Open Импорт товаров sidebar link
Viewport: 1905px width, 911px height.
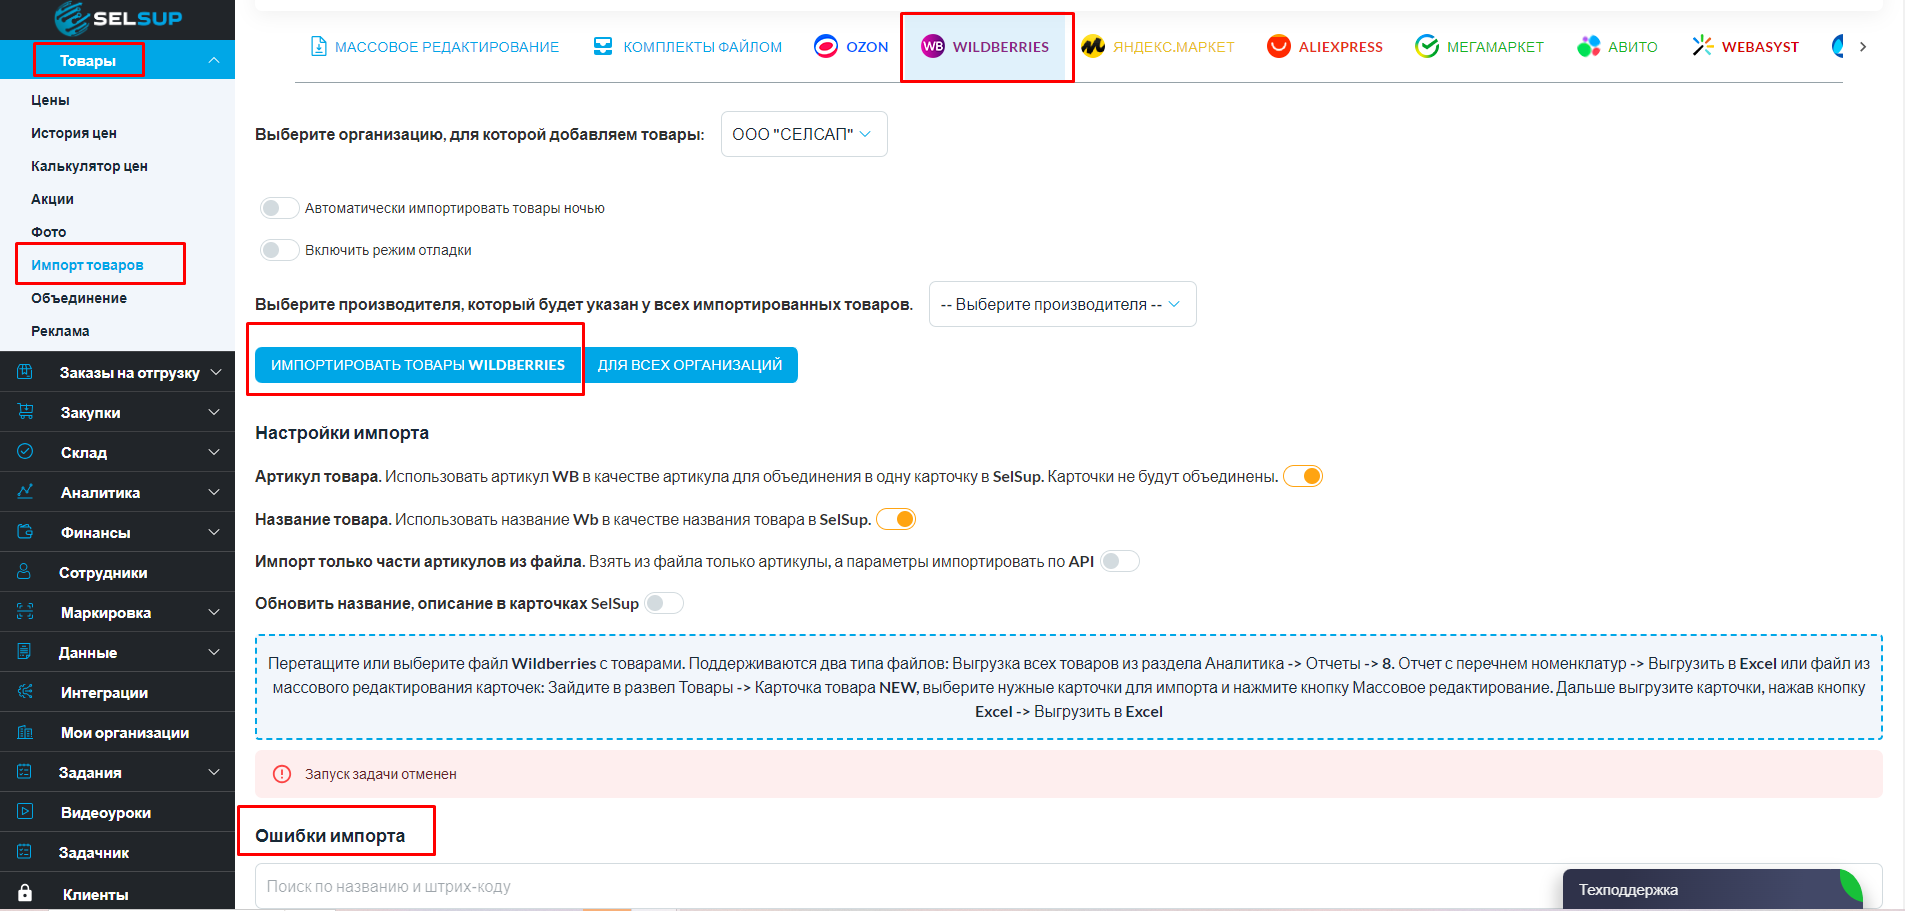click(x=87, y=265)
